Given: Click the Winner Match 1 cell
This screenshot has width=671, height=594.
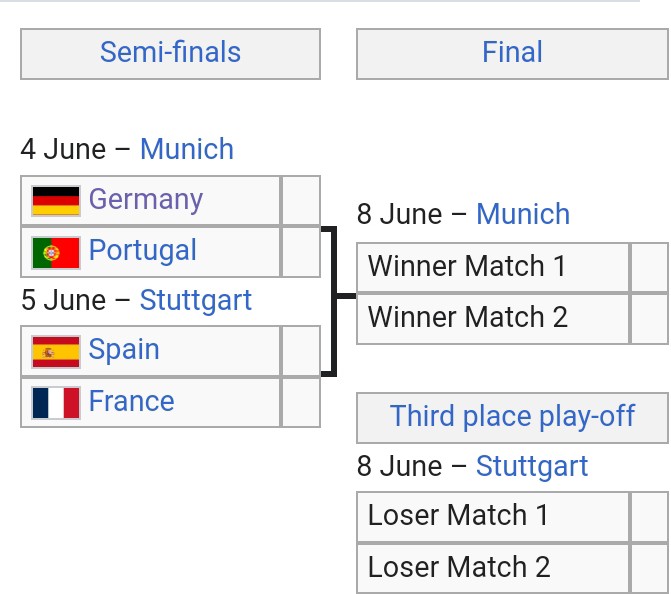Looking at the screenshot, I should pos(493,268).
